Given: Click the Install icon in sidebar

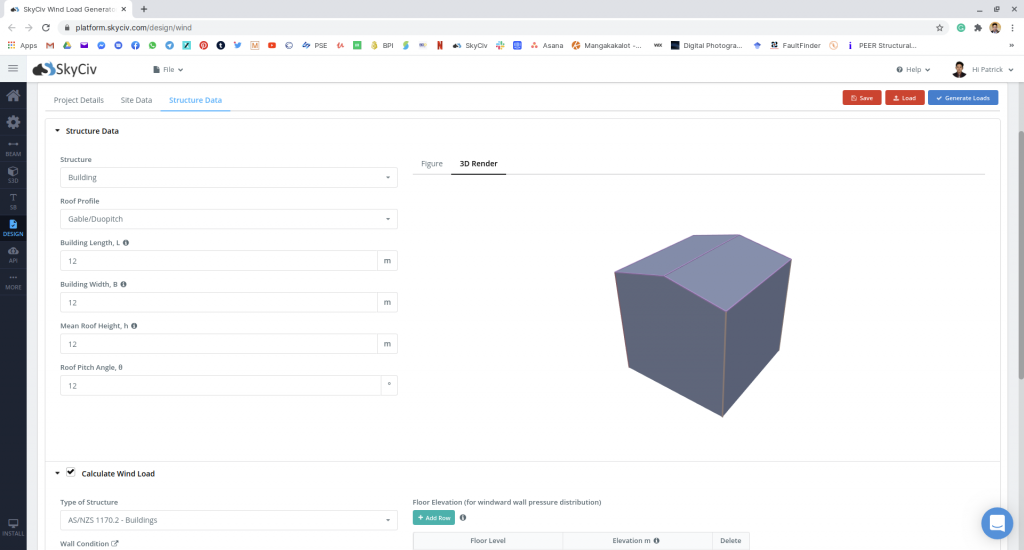Looking at the screenshot, I should click(13, 527).
